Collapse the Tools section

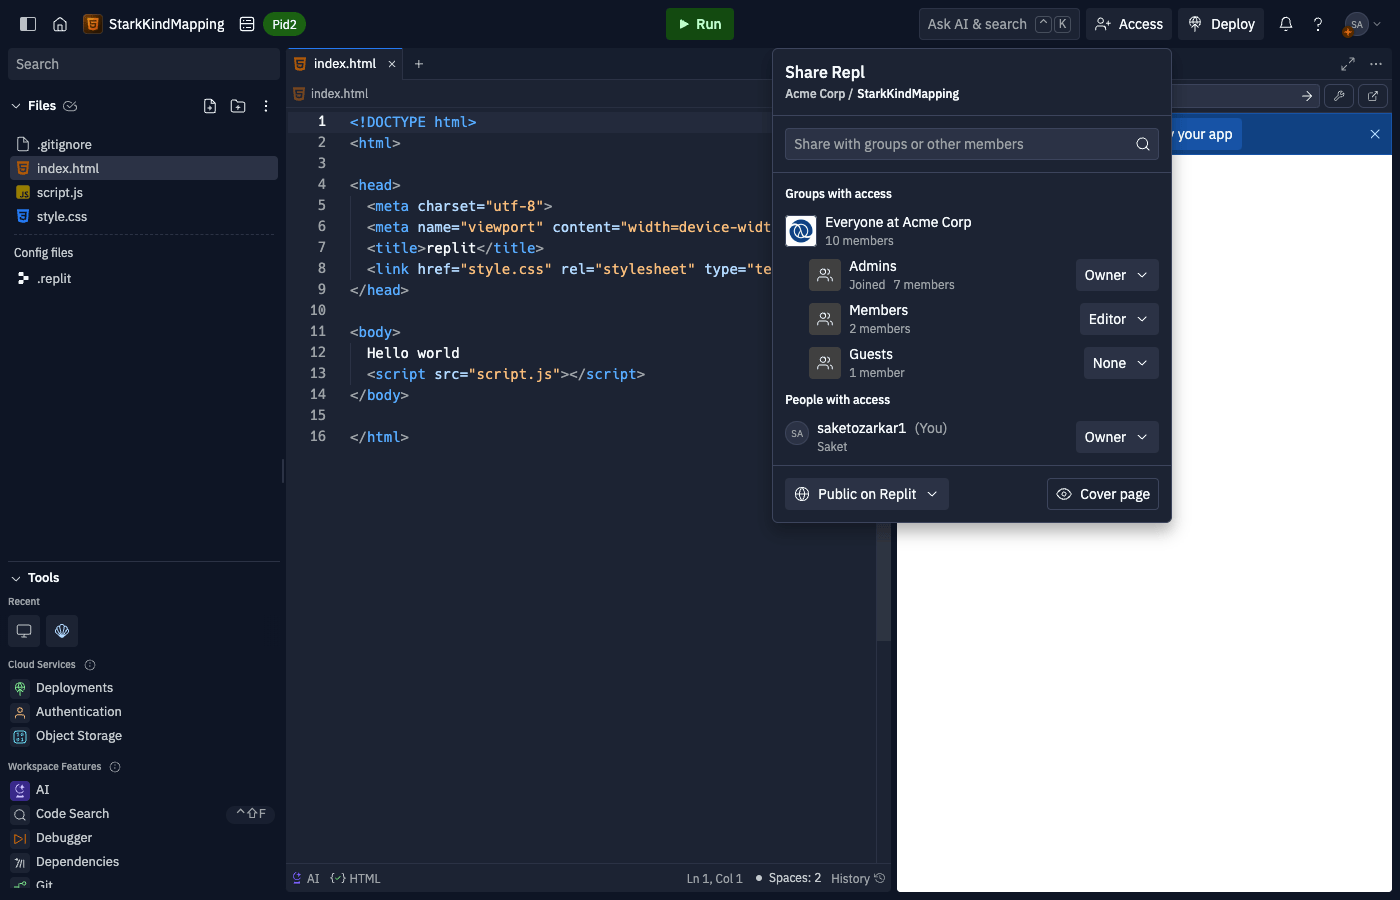(x=16, y=578)
